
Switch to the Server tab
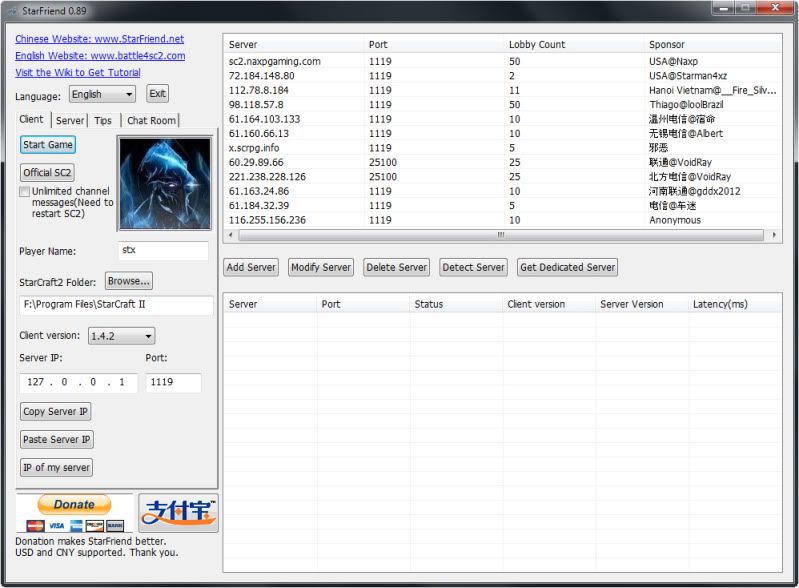(70, 120)
